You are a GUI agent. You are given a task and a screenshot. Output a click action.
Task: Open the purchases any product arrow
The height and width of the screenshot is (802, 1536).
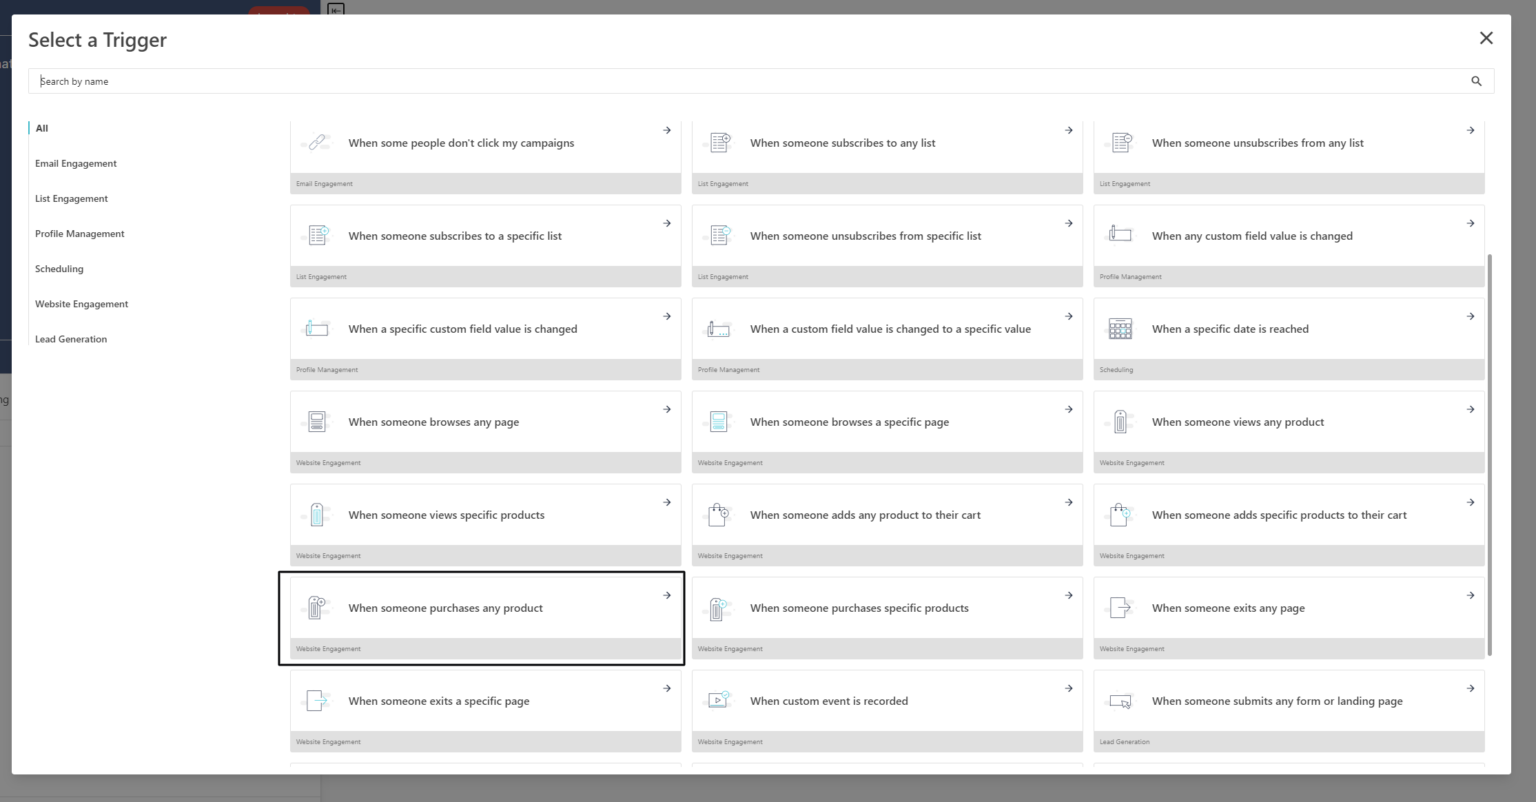click(666, 594)
